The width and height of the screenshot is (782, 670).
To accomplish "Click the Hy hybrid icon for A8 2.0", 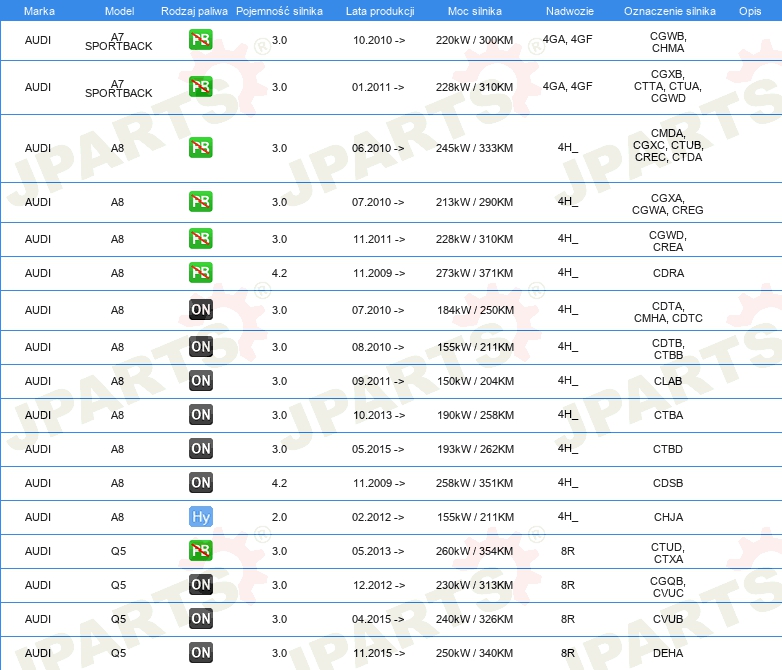I will [200, 517].
